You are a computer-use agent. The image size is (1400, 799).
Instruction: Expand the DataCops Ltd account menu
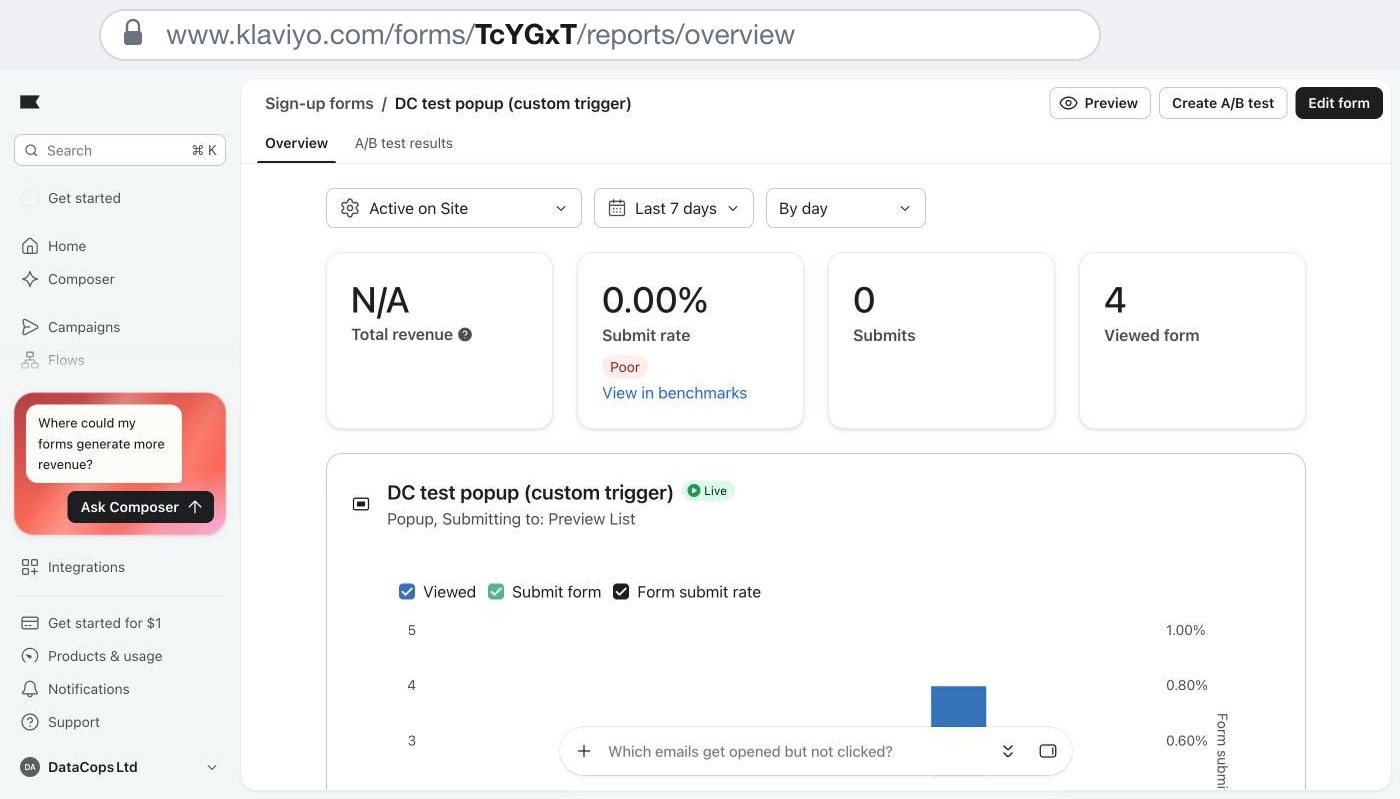pos(120,767)
